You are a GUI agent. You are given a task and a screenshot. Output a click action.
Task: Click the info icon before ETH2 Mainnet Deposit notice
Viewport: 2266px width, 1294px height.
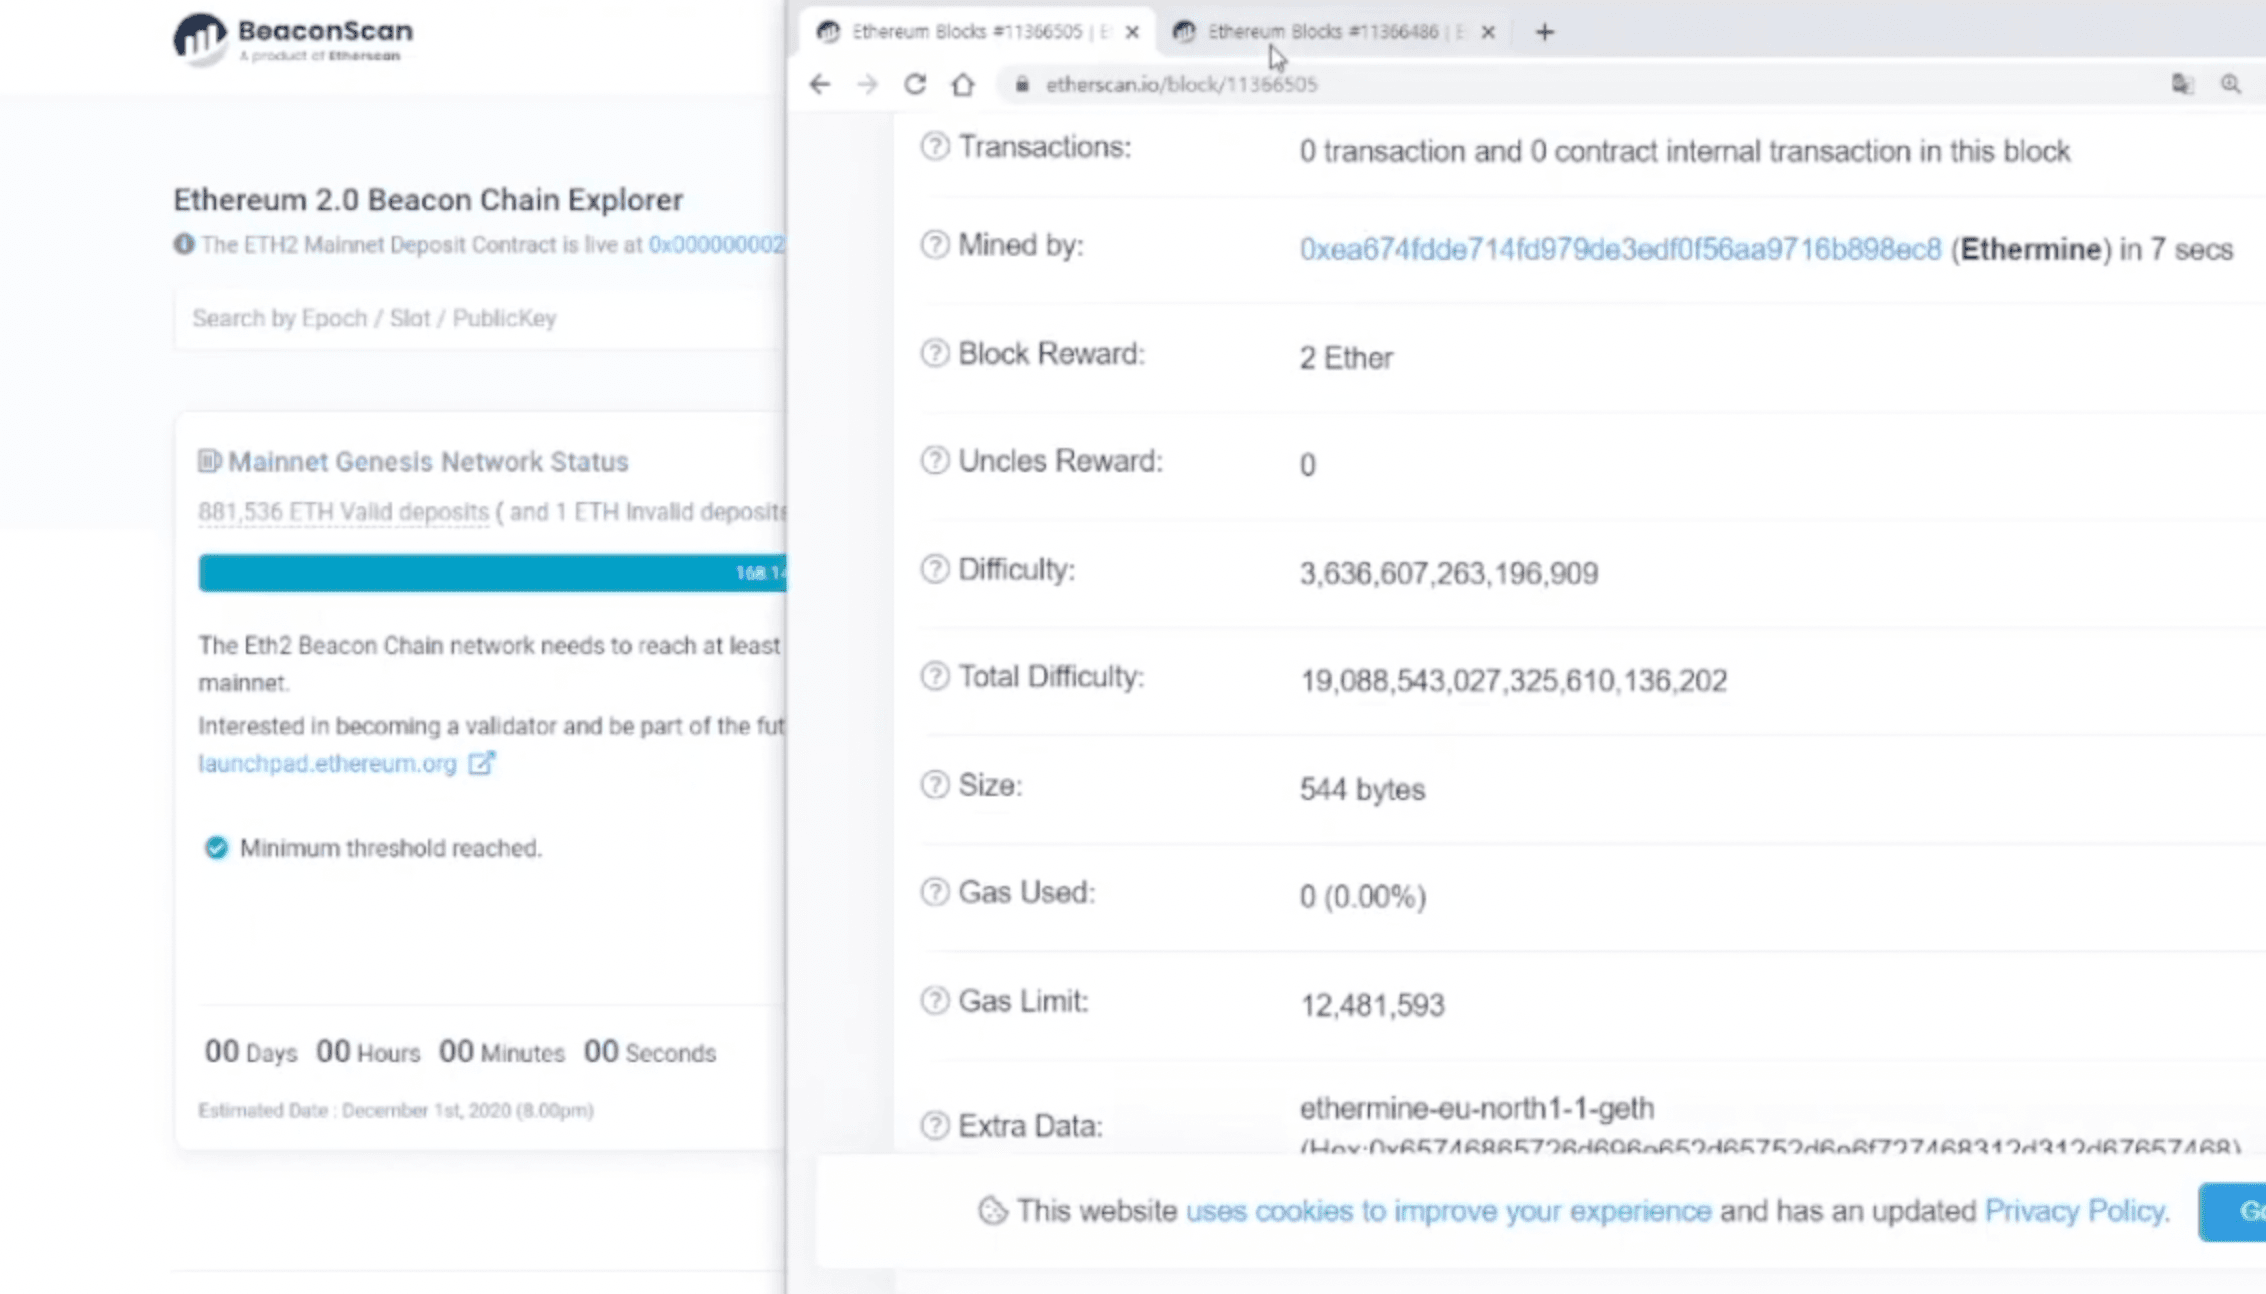[x=184, y=244]
